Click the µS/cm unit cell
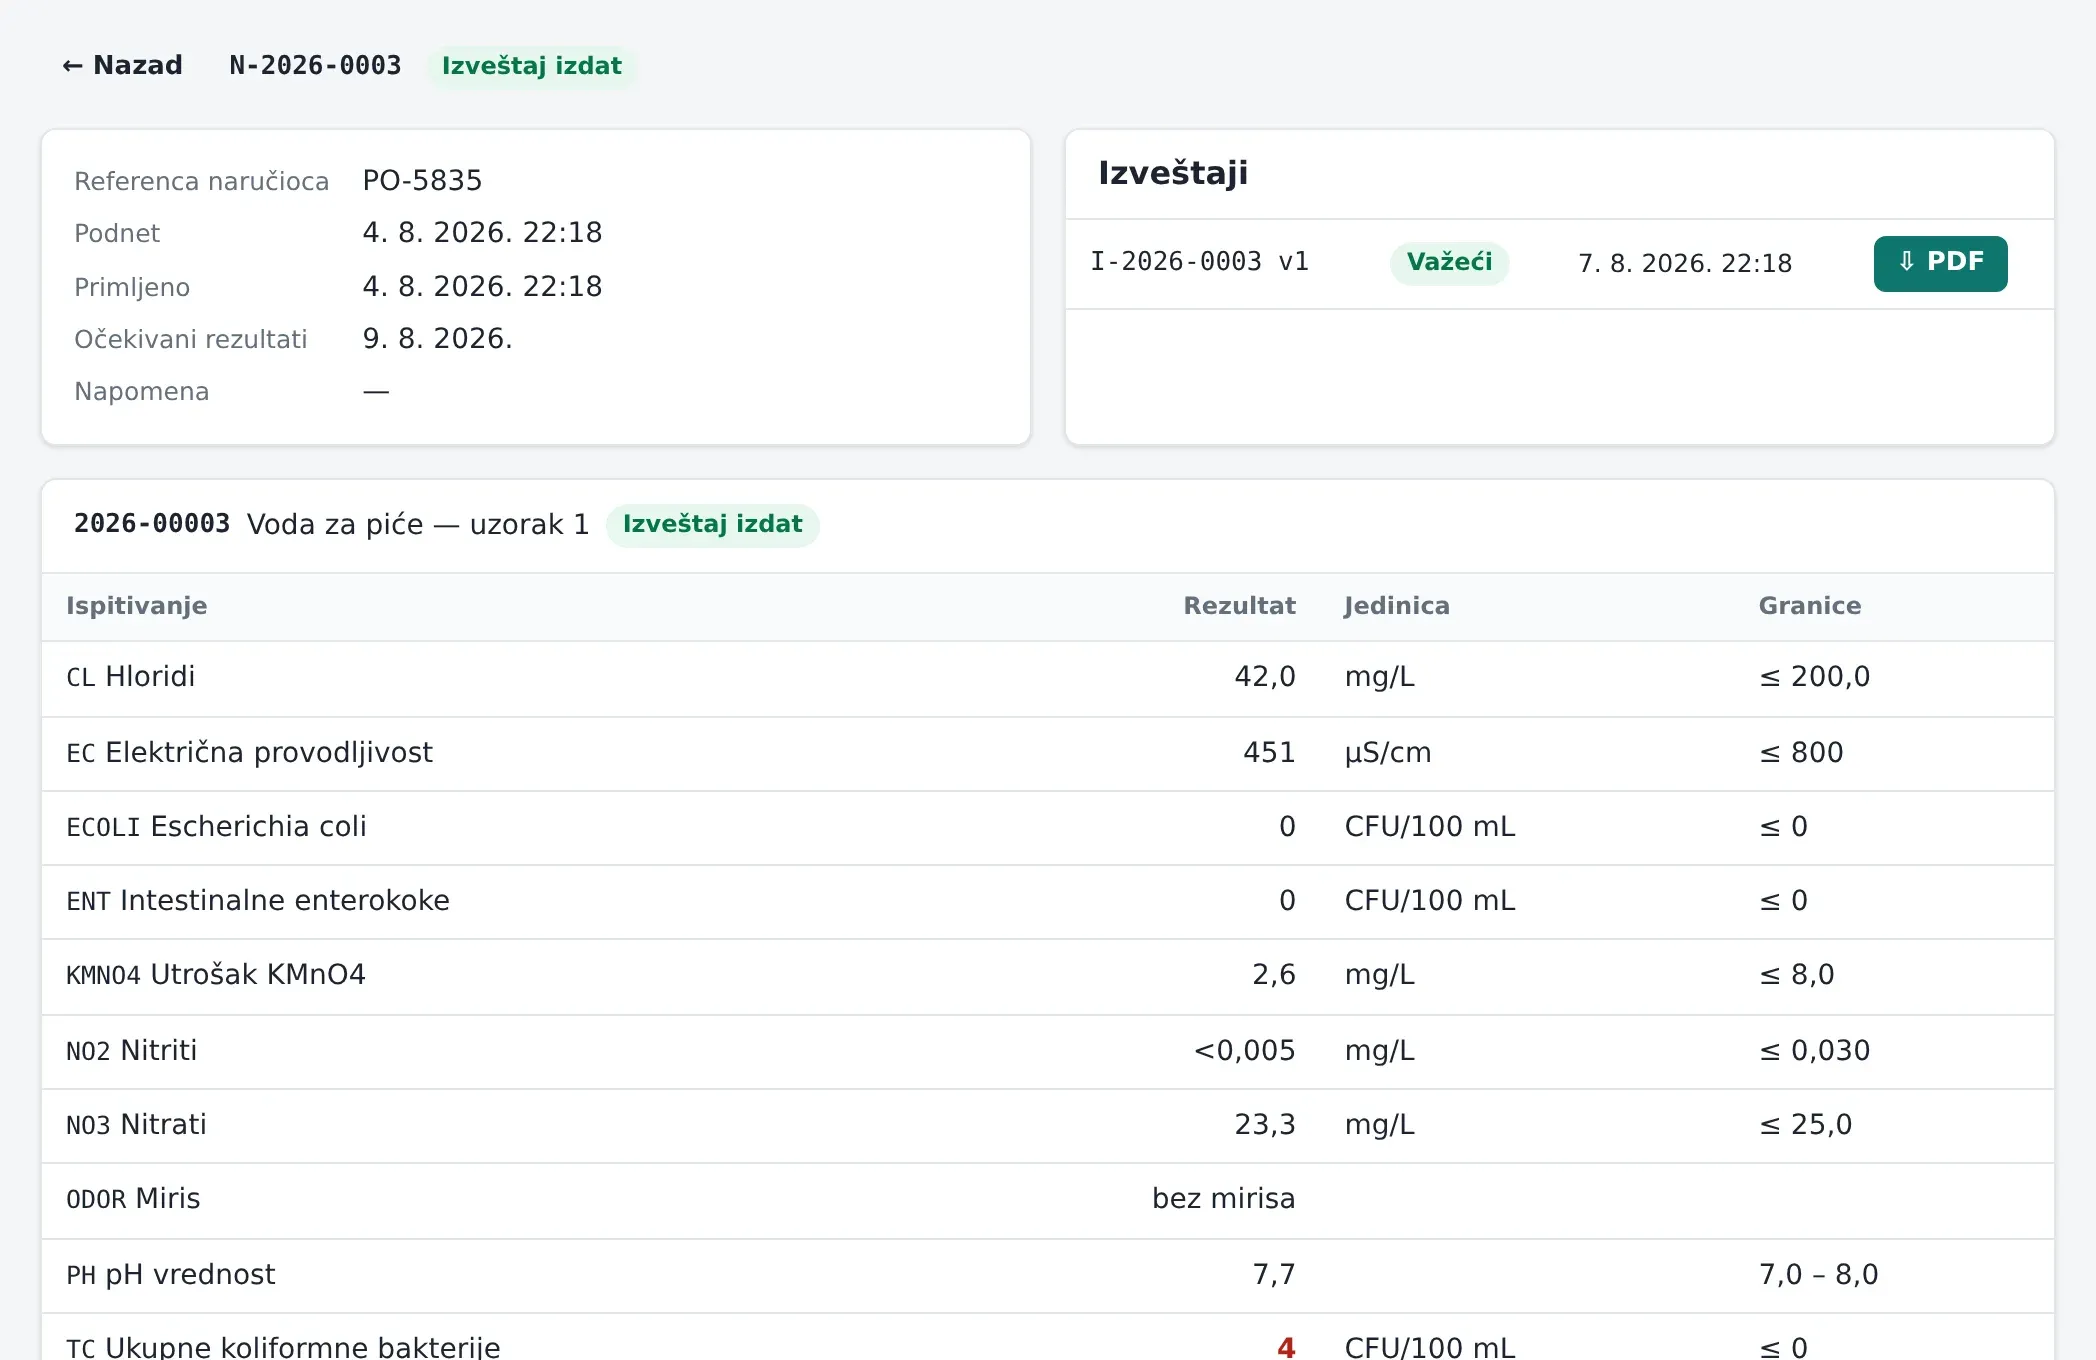2096x1360 pixels. coord(1388,753)
